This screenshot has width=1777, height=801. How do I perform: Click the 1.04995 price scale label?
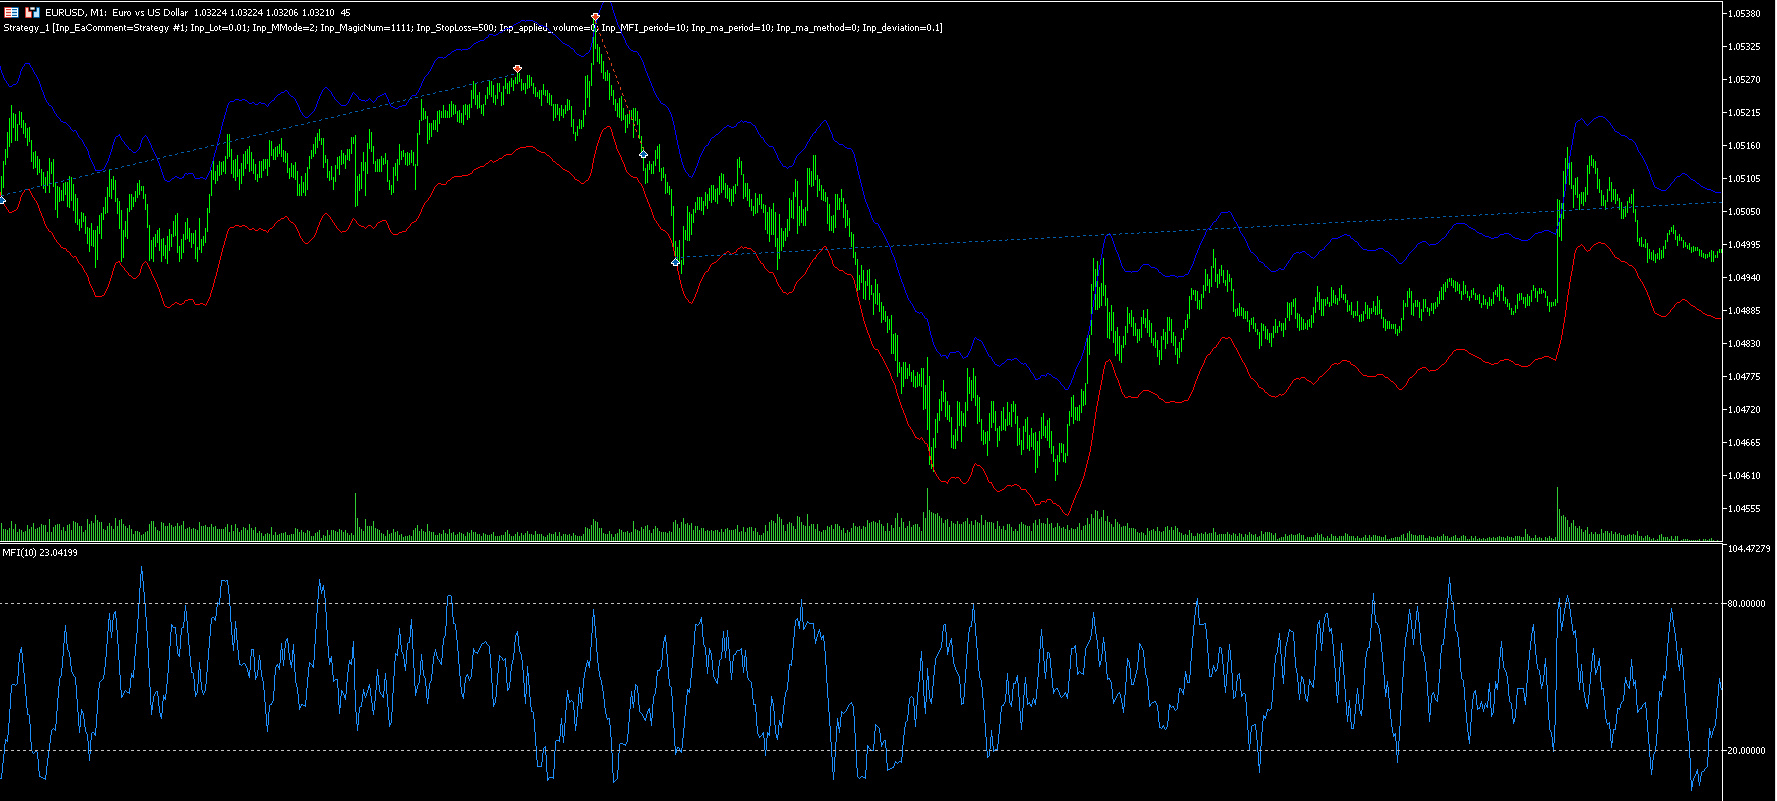1744,245
